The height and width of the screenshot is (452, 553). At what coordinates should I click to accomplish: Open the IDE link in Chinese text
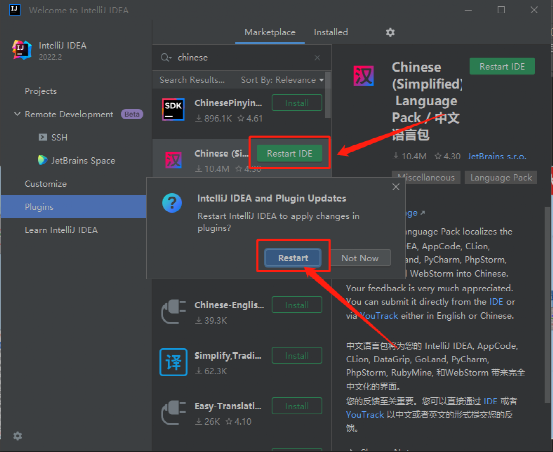coord(490,401)
